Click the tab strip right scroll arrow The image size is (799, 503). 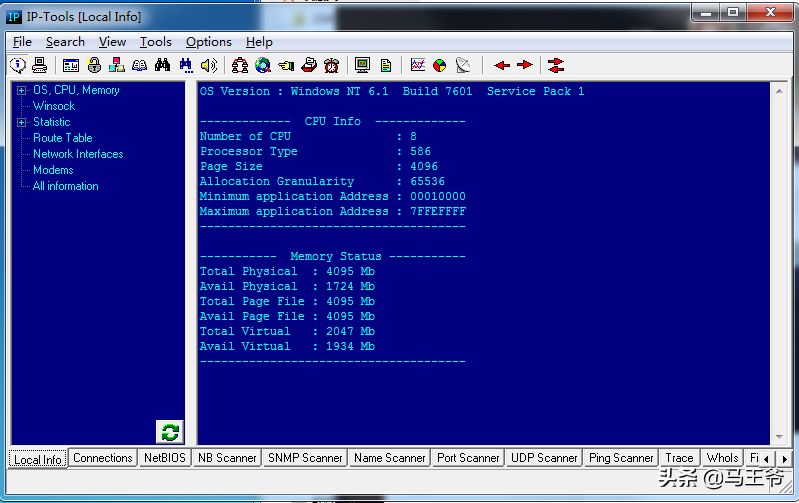click(x=785, y=459)
